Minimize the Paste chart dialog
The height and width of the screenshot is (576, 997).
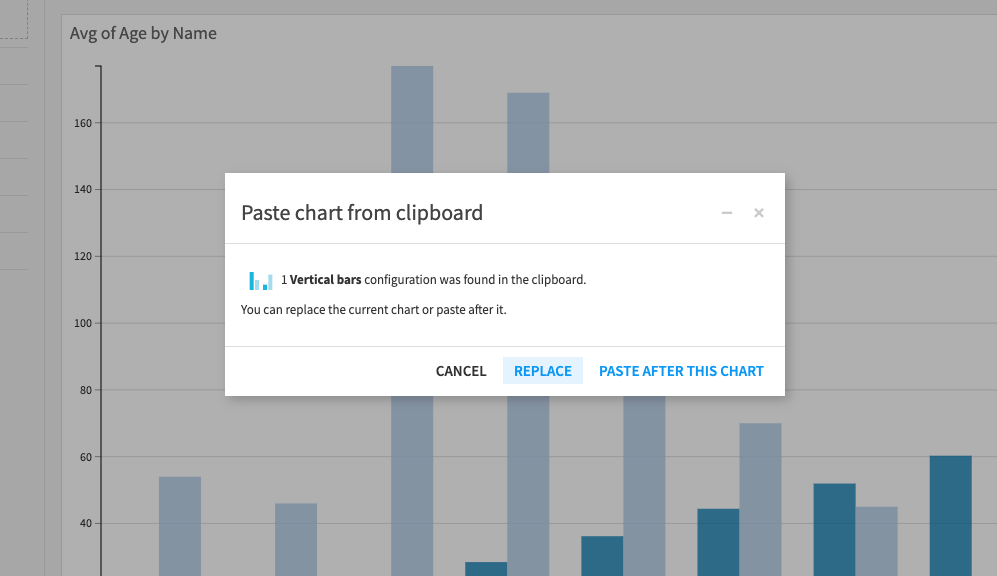click(727, 213)
